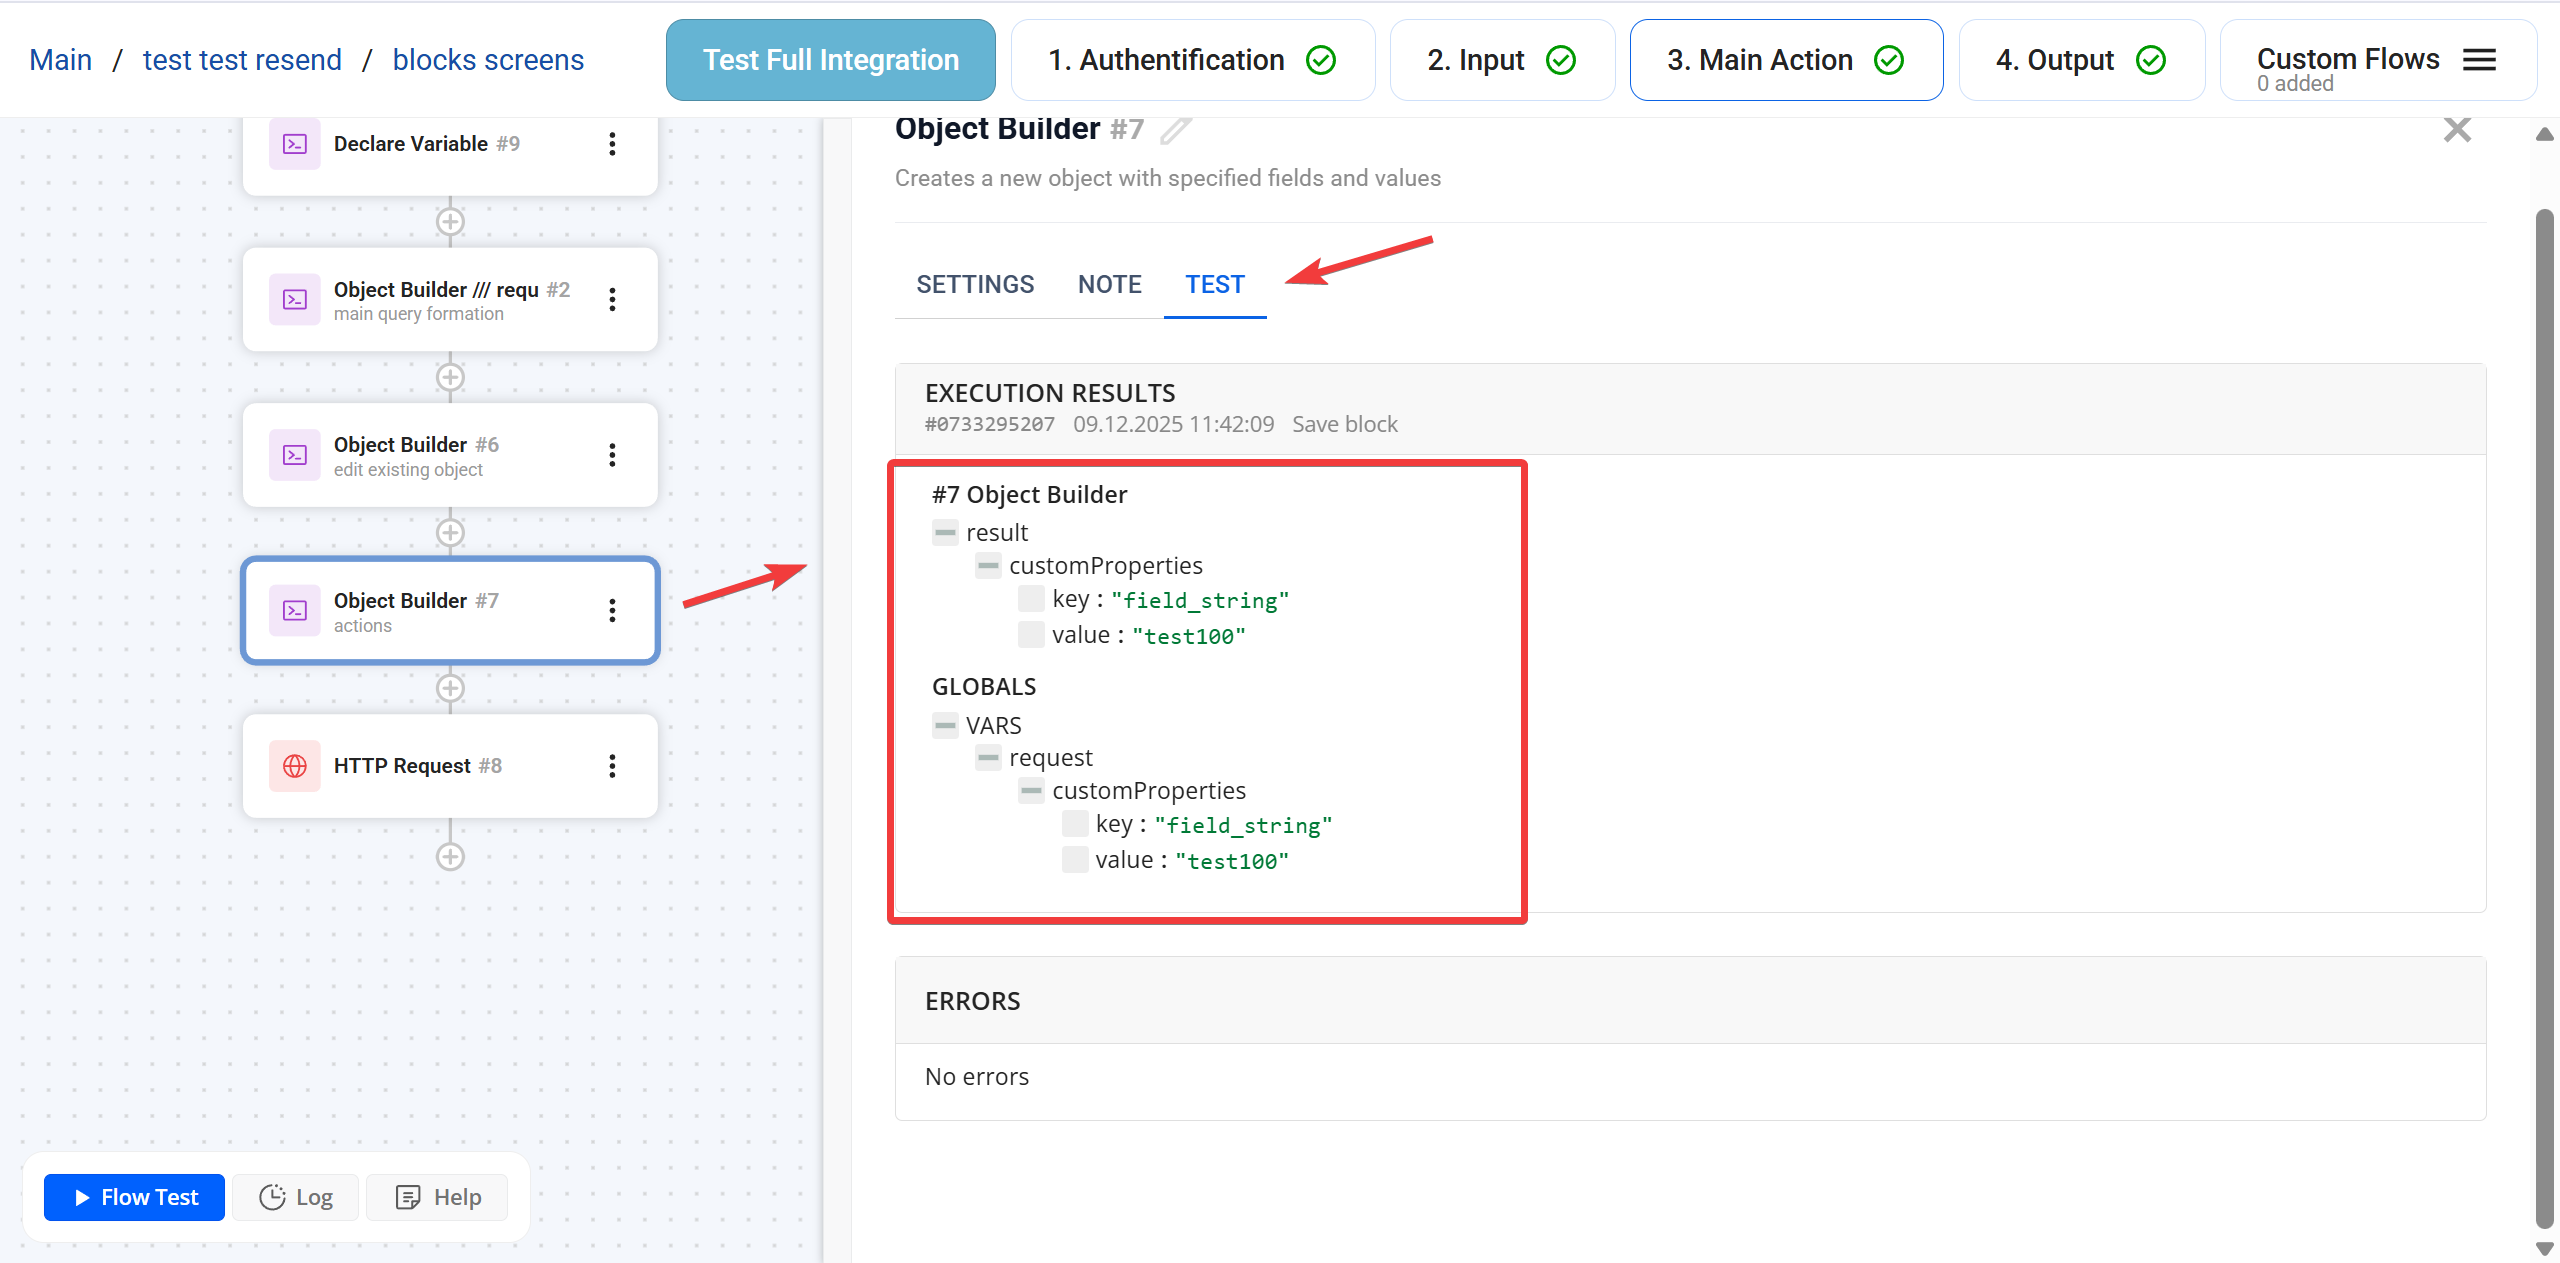Collapse the request node under VARS
2560x1263 pixels.
(988, 758)
